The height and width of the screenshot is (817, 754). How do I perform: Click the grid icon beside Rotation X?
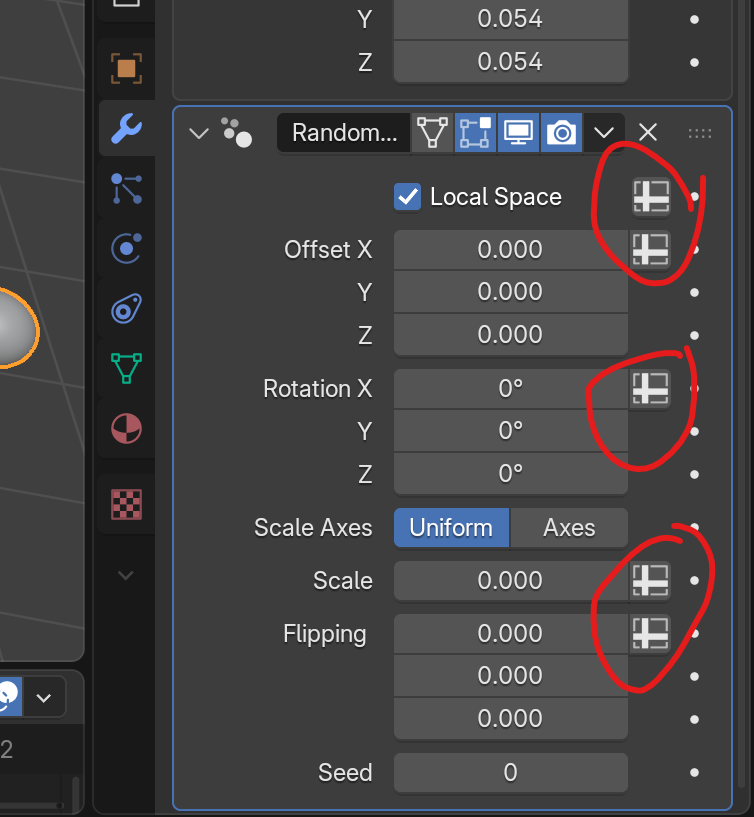(650, 389)
